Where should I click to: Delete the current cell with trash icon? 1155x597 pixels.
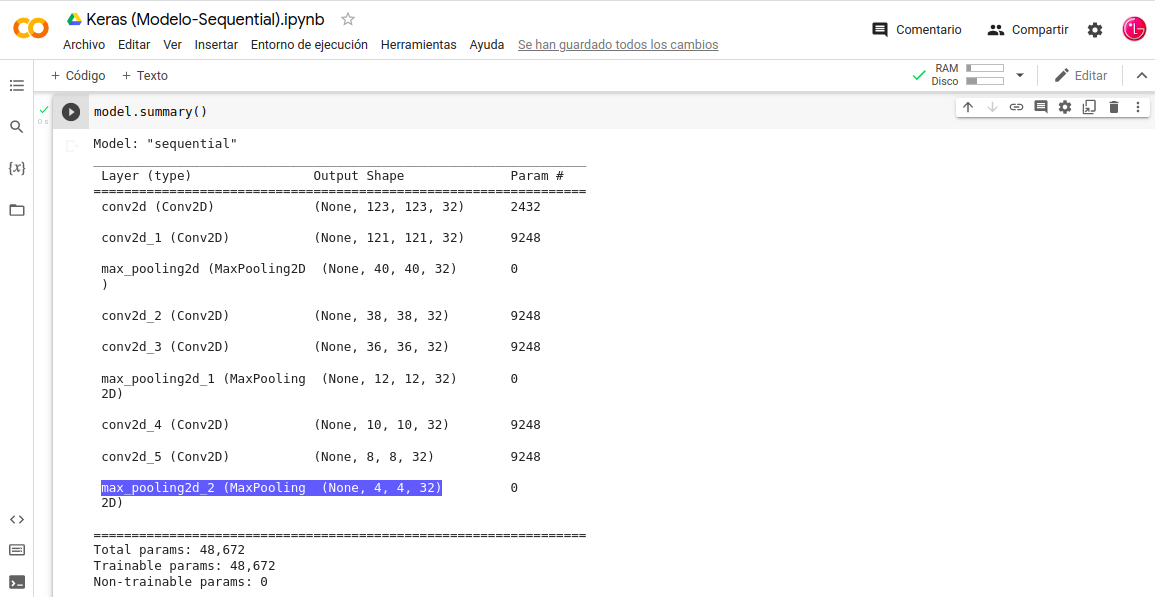(x=1114, y=107)
